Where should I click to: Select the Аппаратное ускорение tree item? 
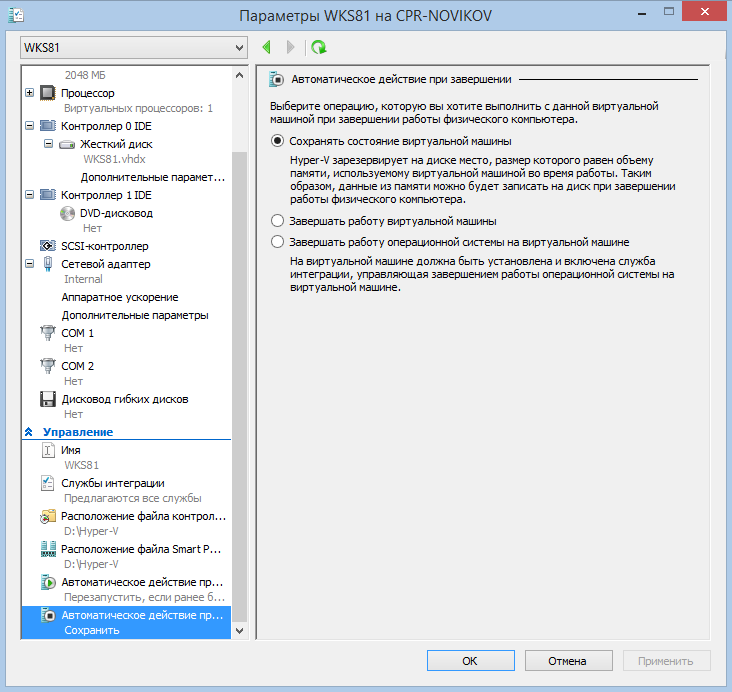pyautogui.click(x=120, y=297)
